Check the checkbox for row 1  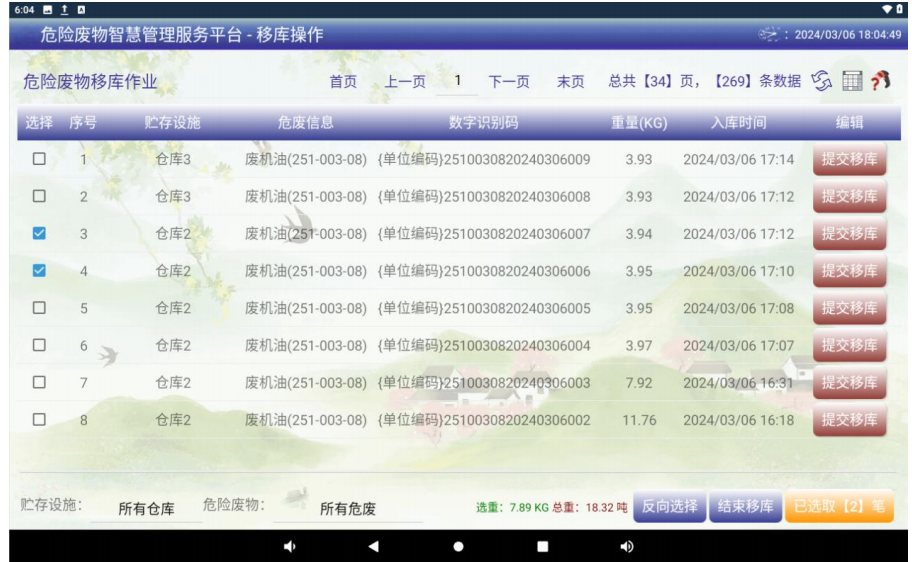tap(39, 159)
